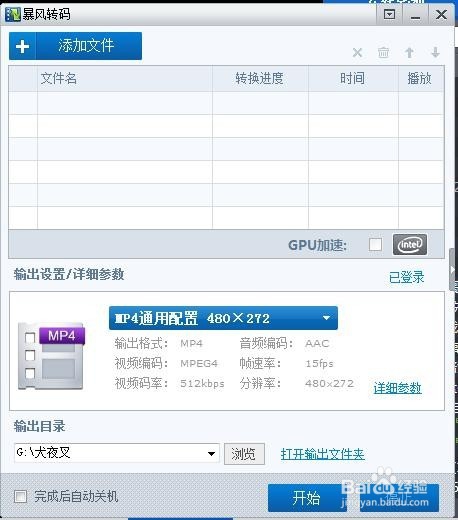This screenshot has width=458, height=520.
Task: Move file up with the up arrow
Action: point(409,52)
